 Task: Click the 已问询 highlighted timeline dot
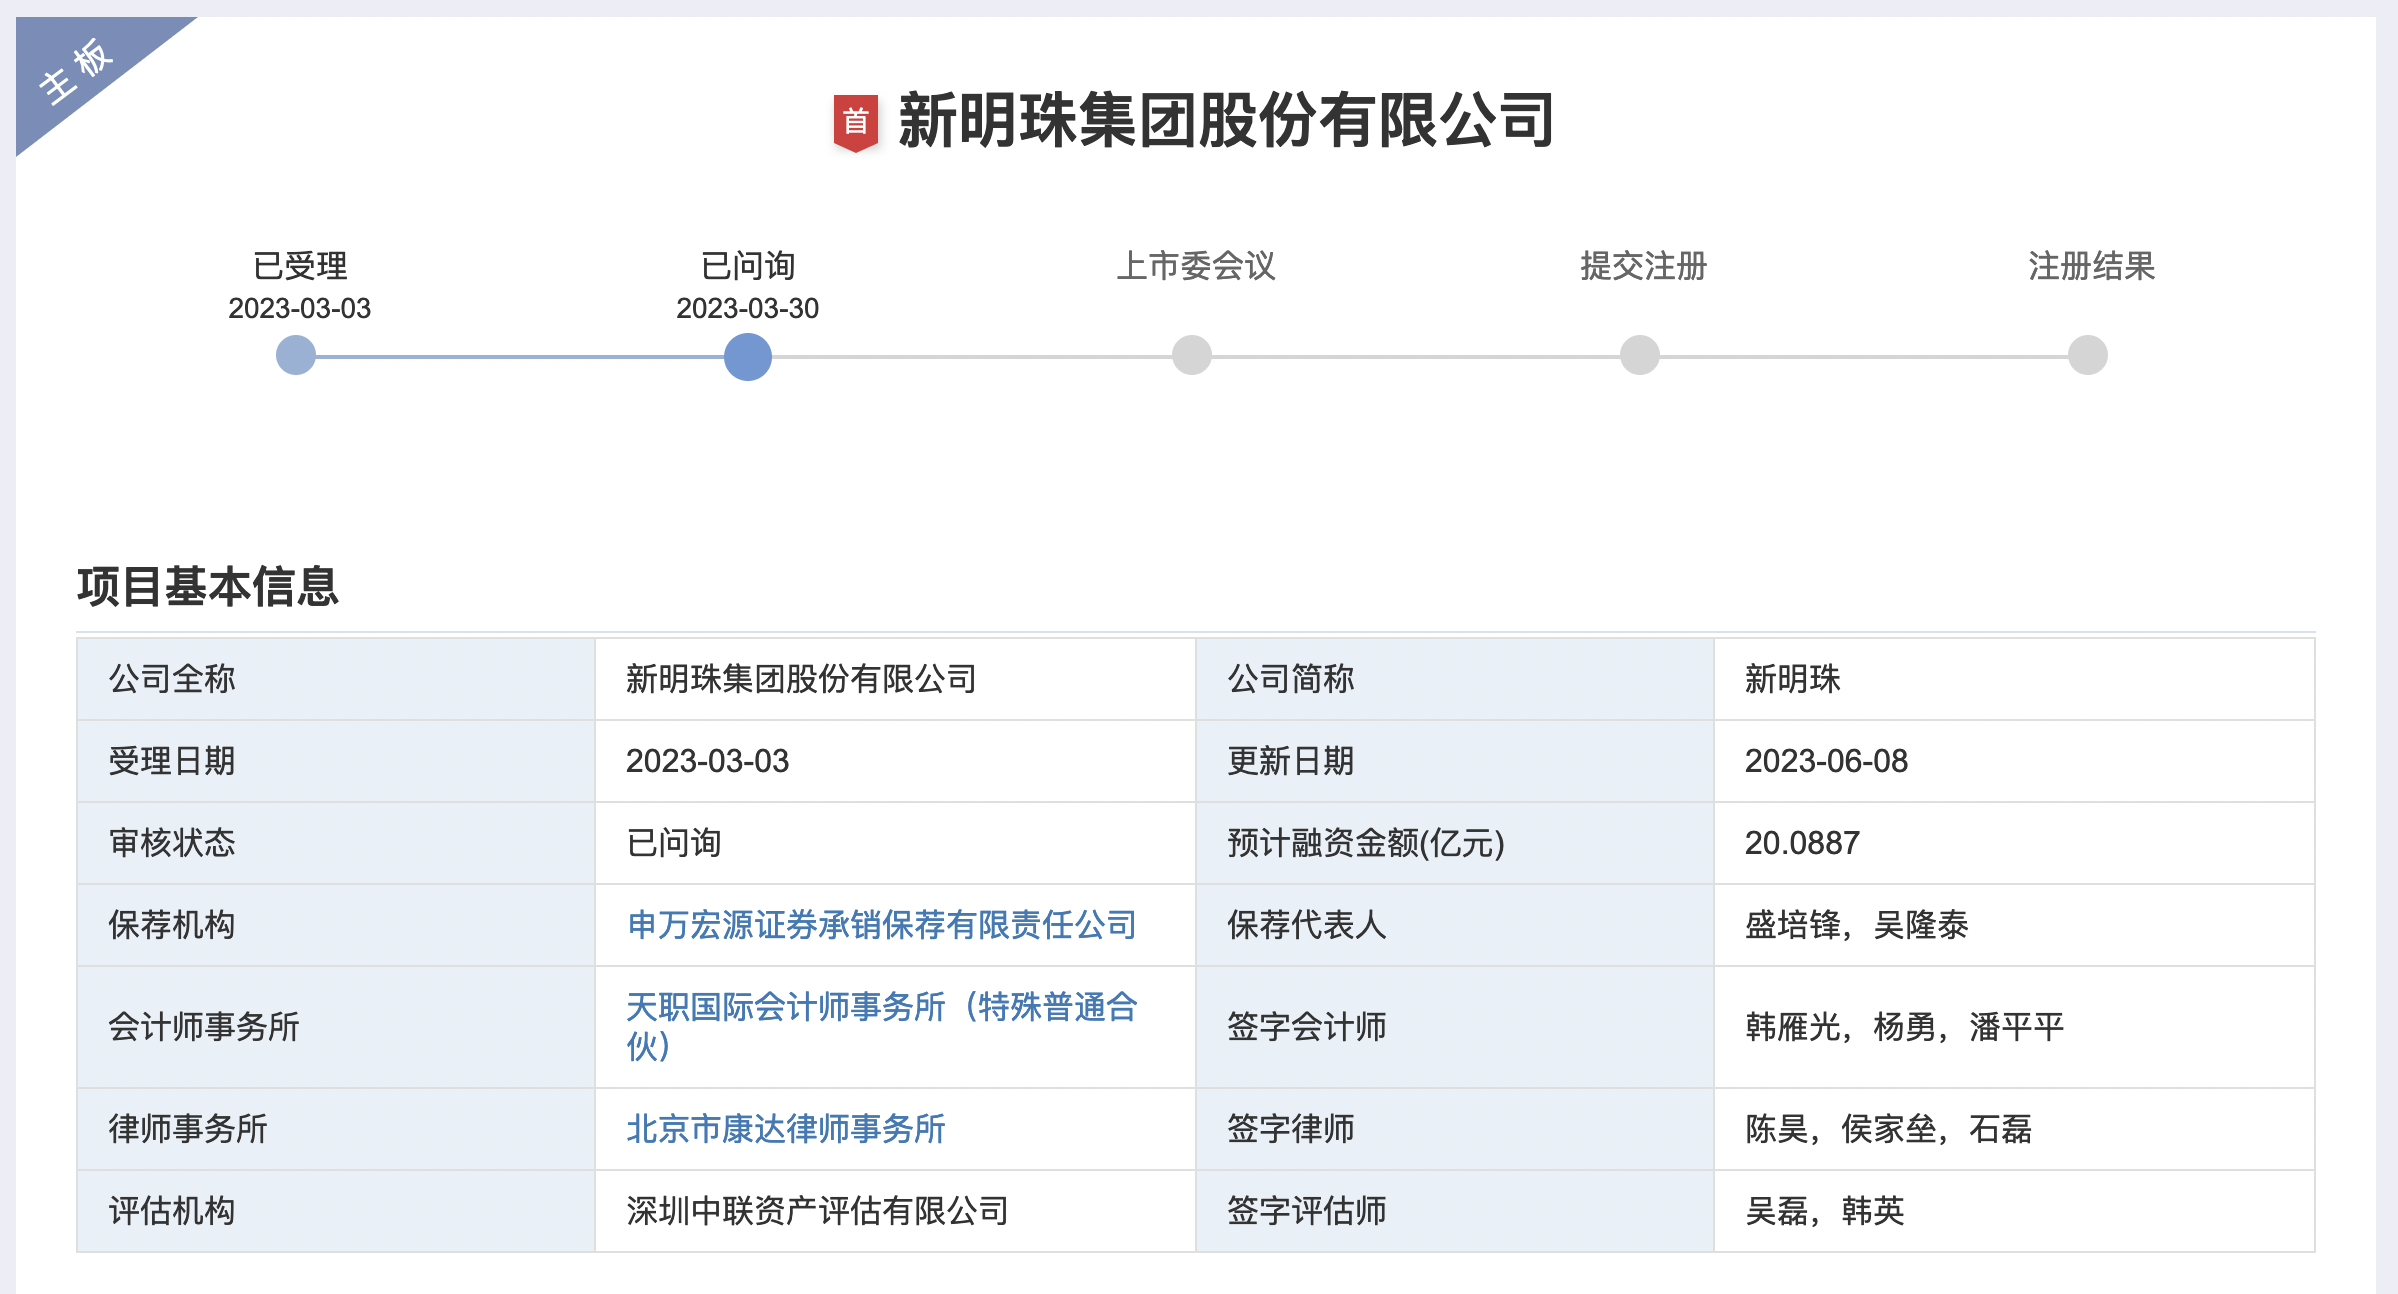pyautogui.click(x=747, y=356)
